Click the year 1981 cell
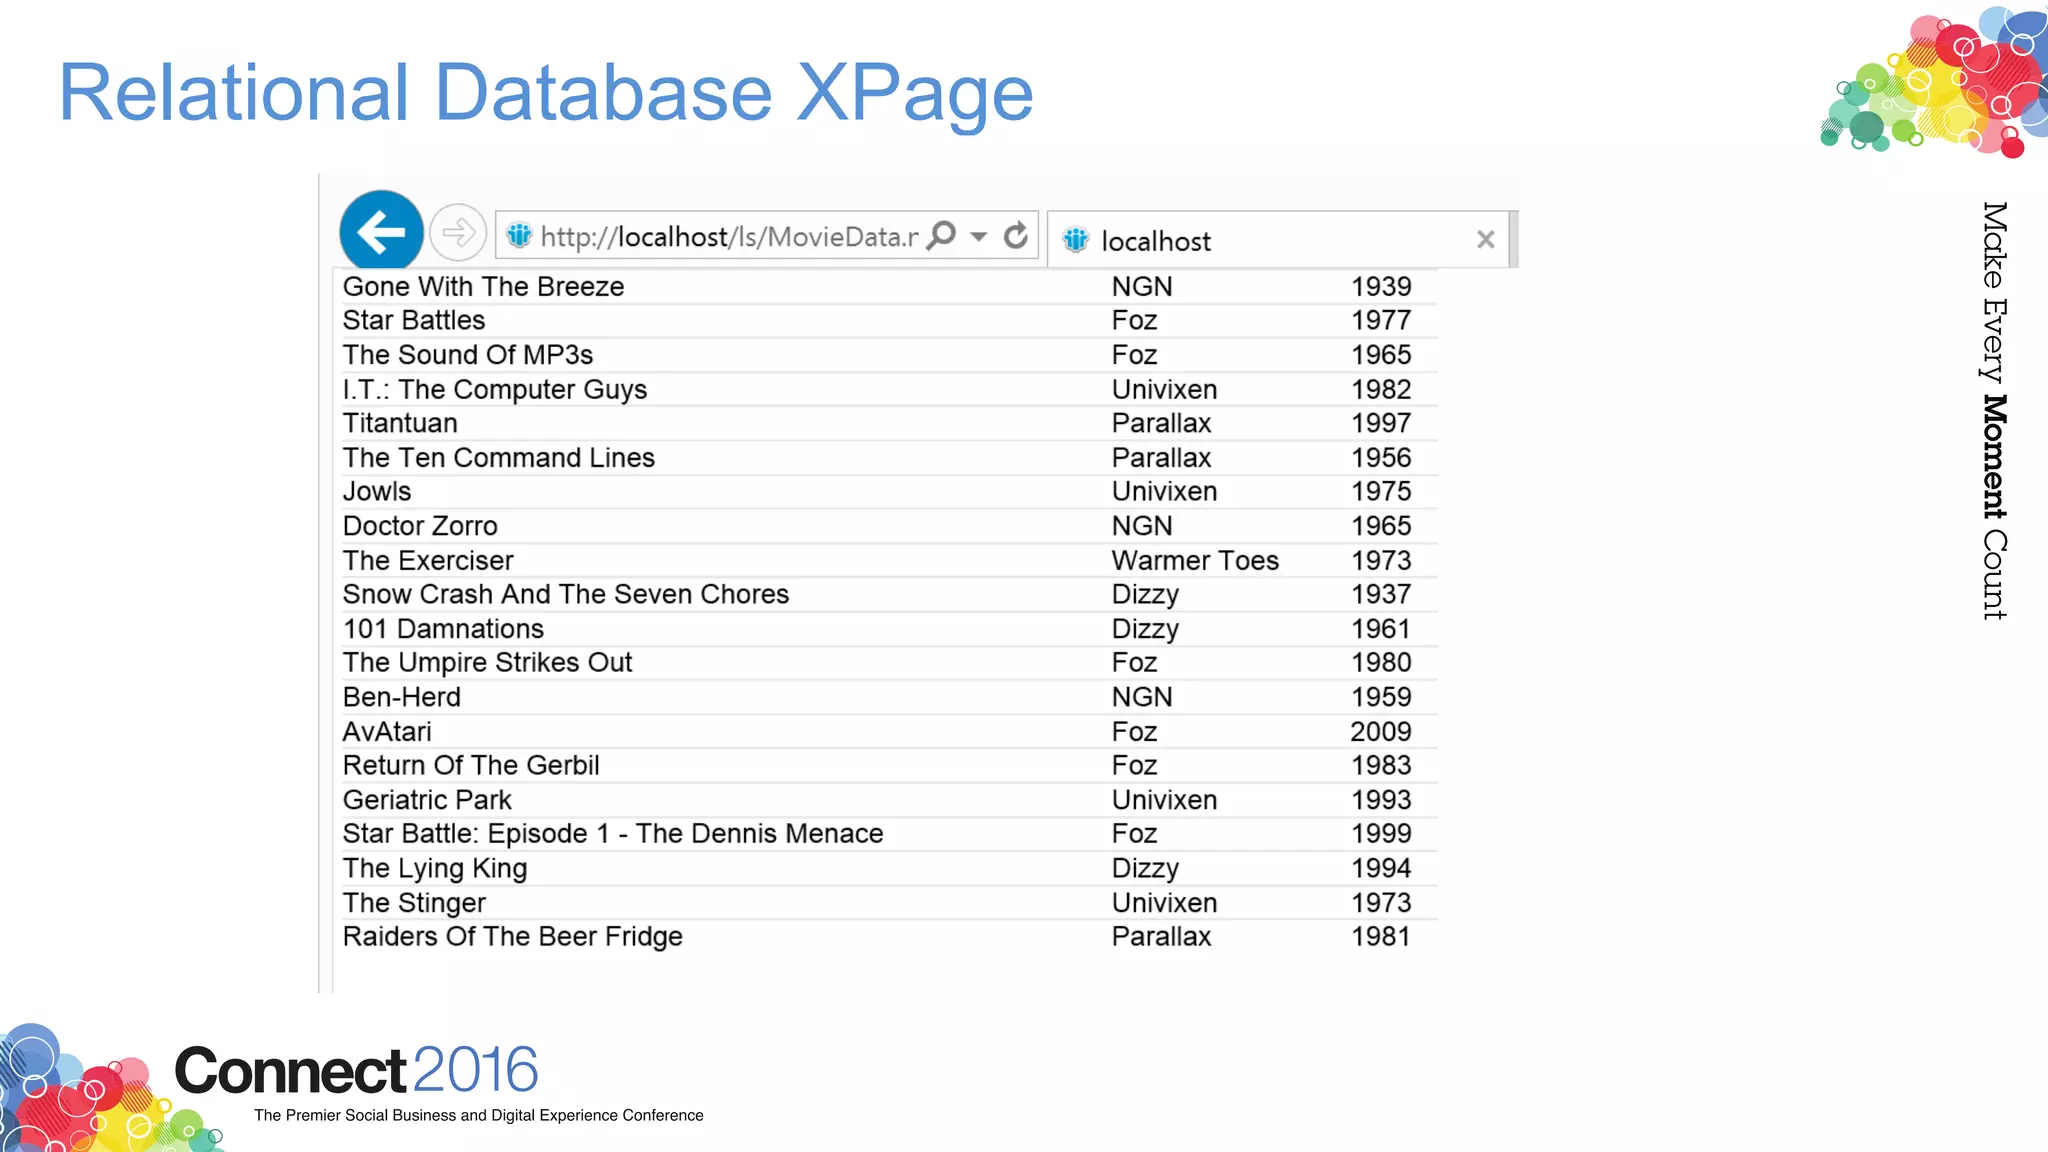 1381,937
